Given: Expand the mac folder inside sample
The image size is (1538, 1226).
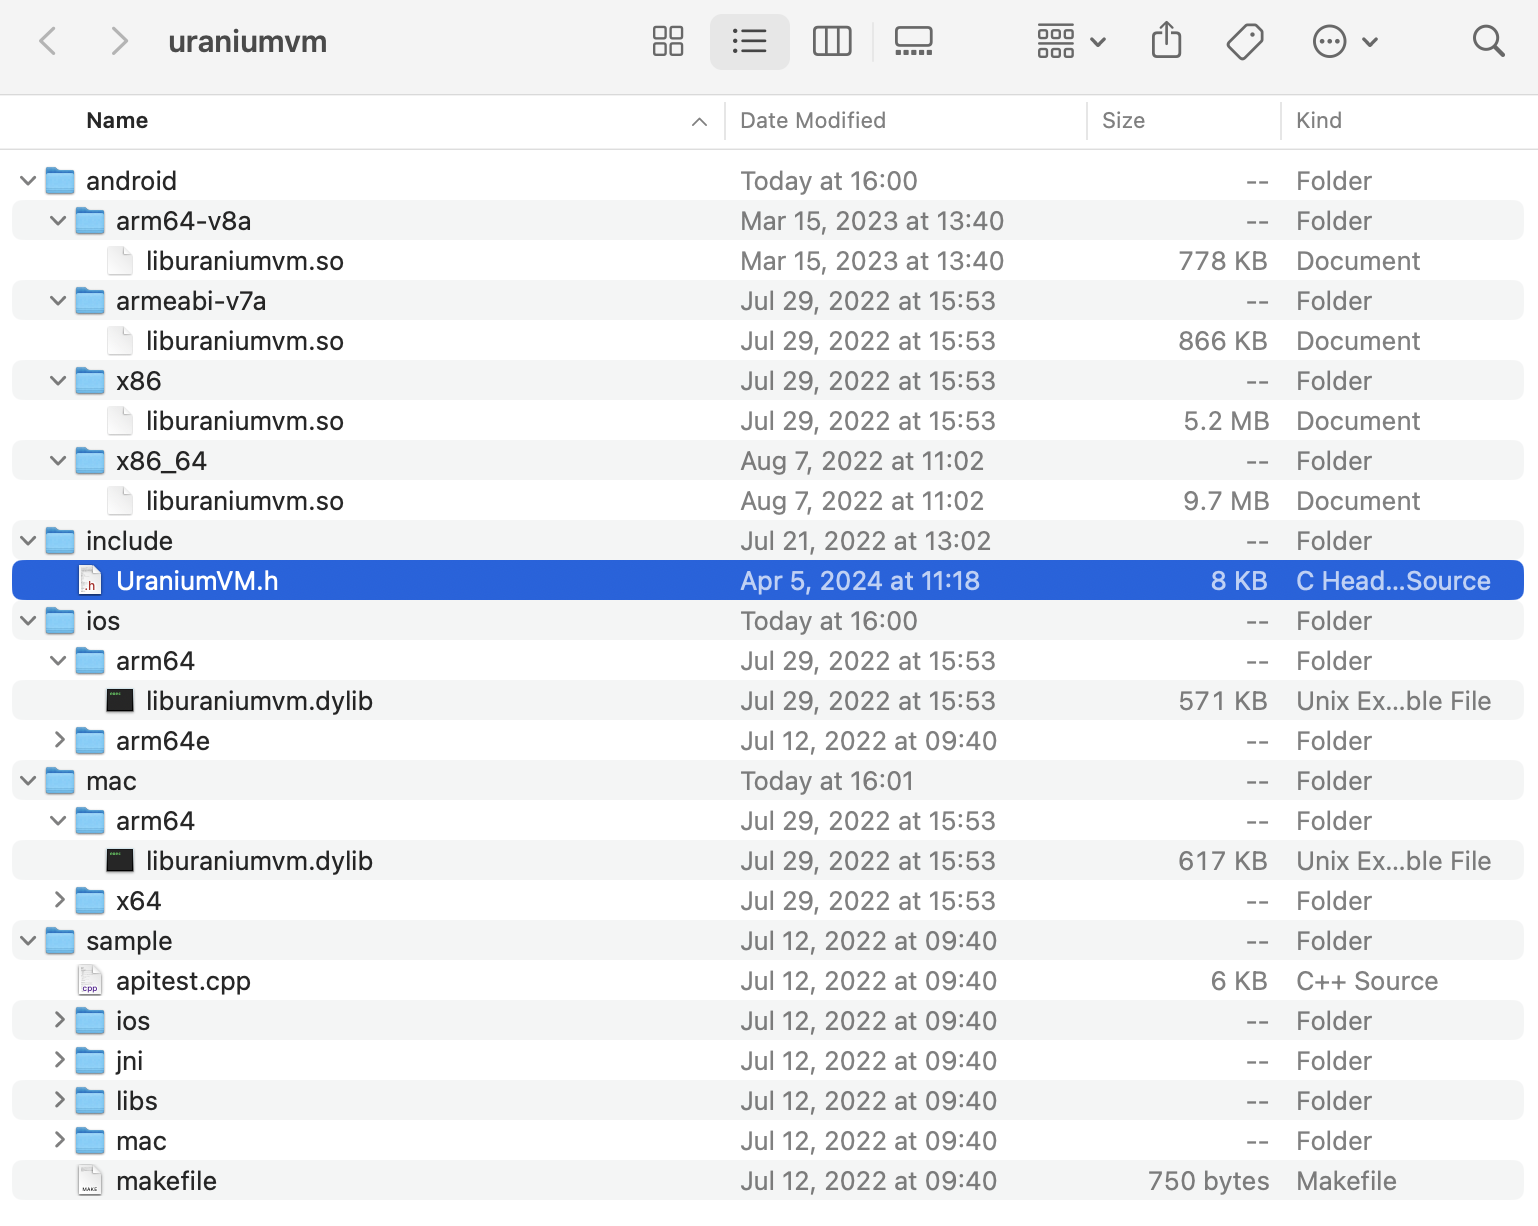Looking at the screenshot, I should pyautogui.click(x=59, y=1140).
